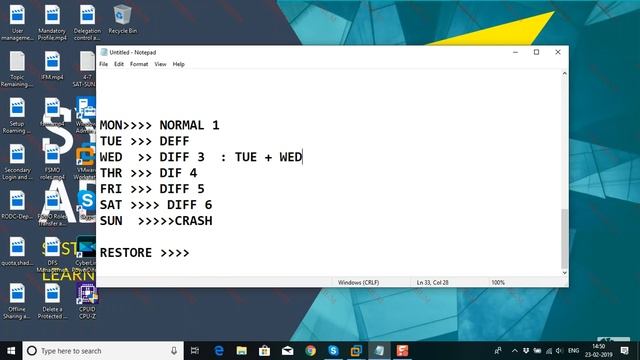This screenshot has width=640, height=360.
Task: Click the microphone icon in the search box
Action: tap(174, 351)
